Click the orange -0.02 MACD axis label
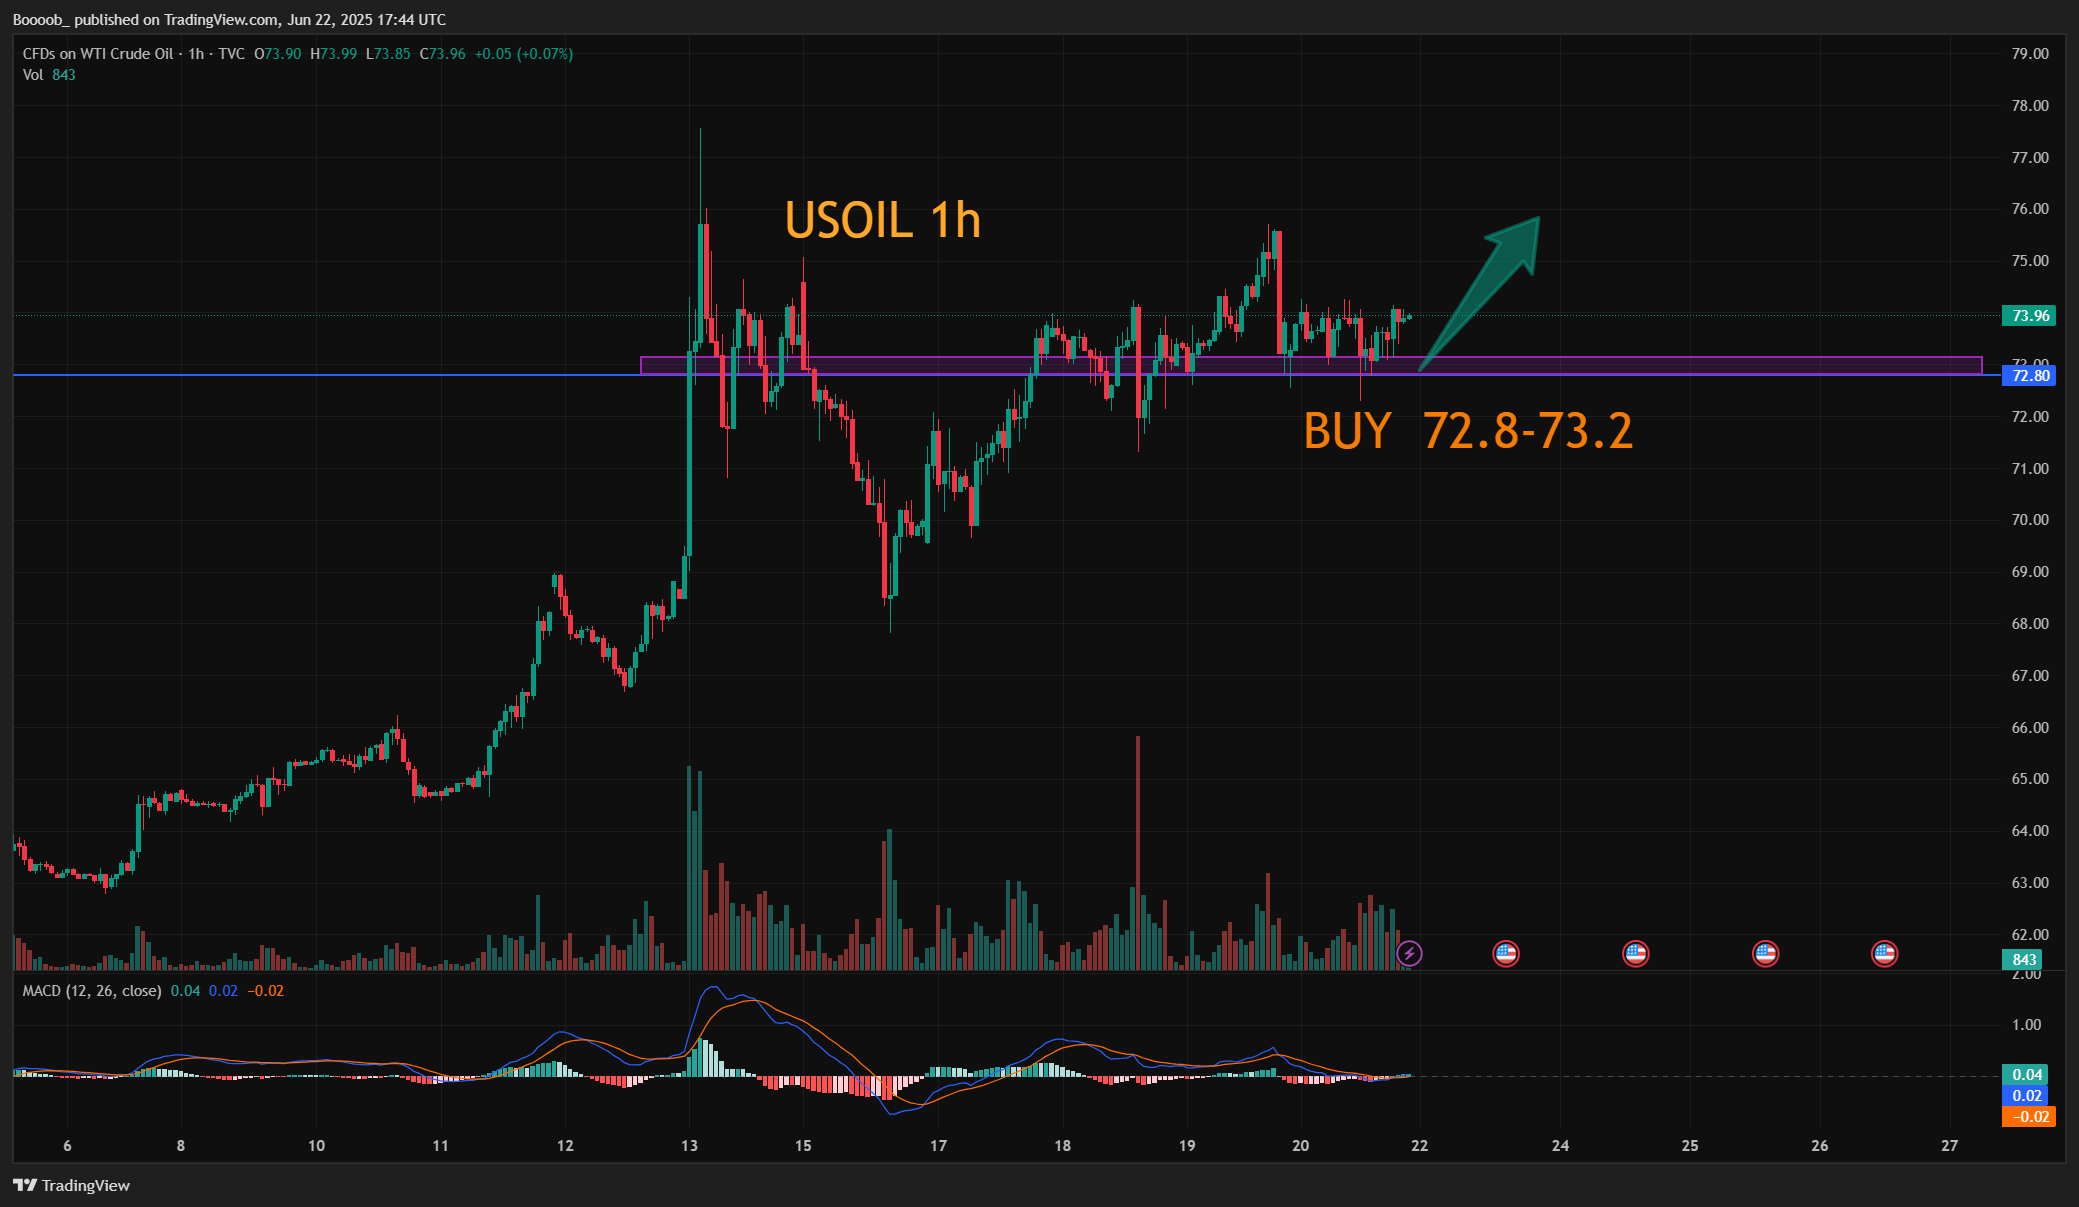This screenshot has width=2079, height=1207. tap(2028, 1117)
